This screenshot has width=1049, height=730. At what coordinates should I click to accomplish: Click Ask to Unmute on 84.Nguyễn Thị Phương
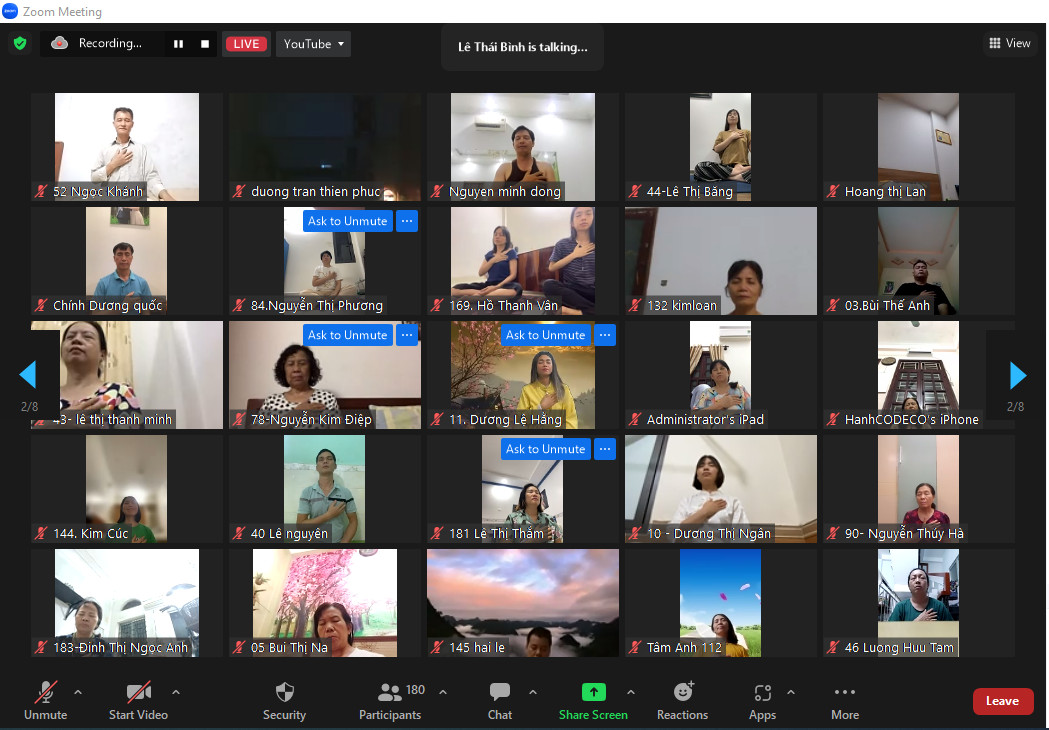[347, 221]
